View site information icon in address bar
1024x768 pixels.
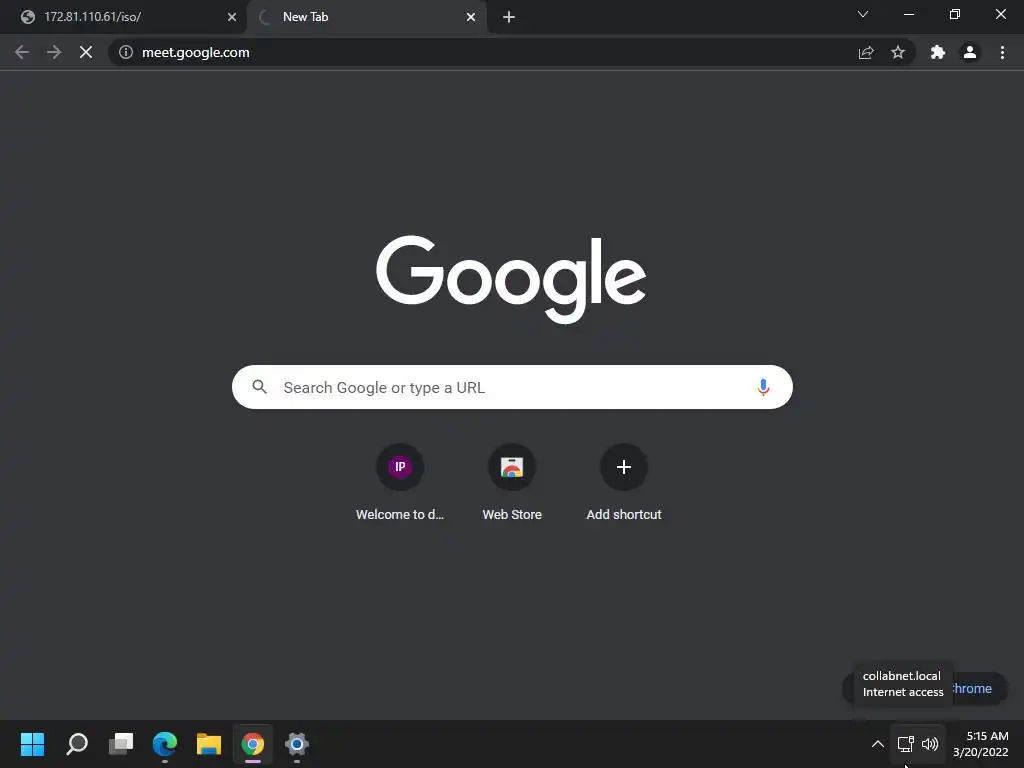pyautogui.click(x=126, y=52)
